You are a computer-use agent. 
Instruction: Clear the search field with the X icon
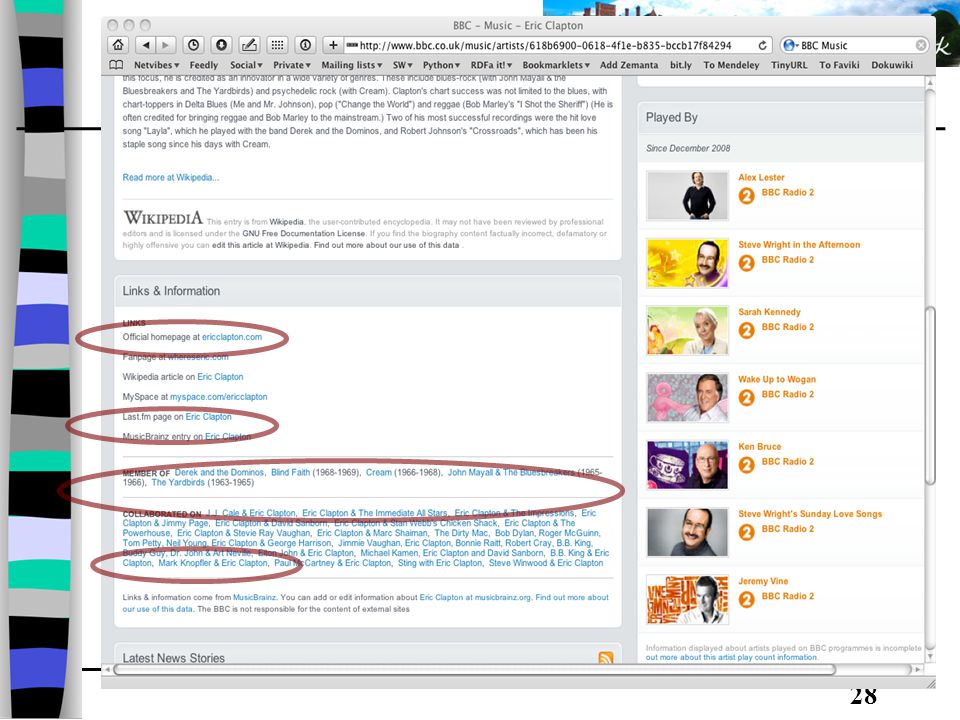point(921,45)
